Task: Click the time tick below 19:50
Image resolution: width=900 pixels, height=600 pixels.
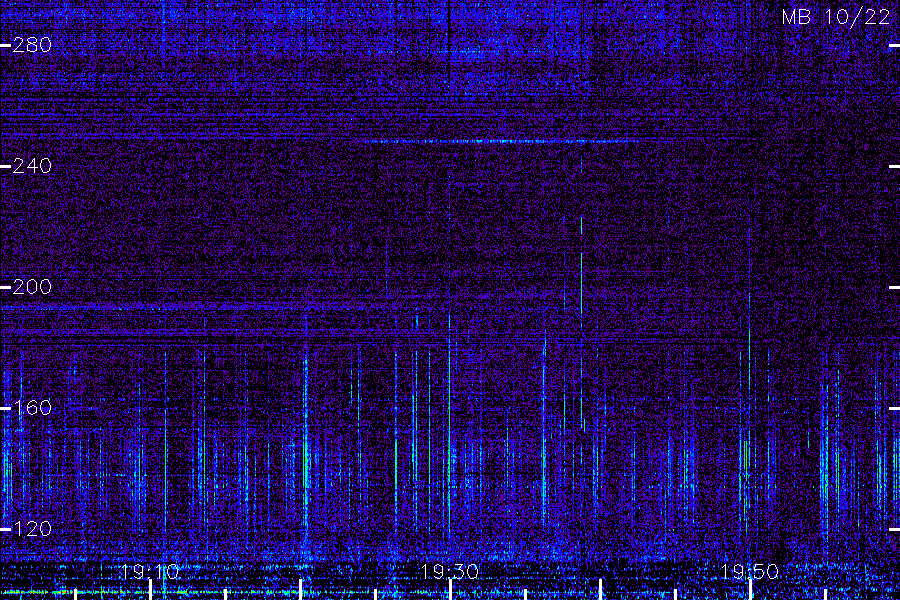Action: (751, 590)
